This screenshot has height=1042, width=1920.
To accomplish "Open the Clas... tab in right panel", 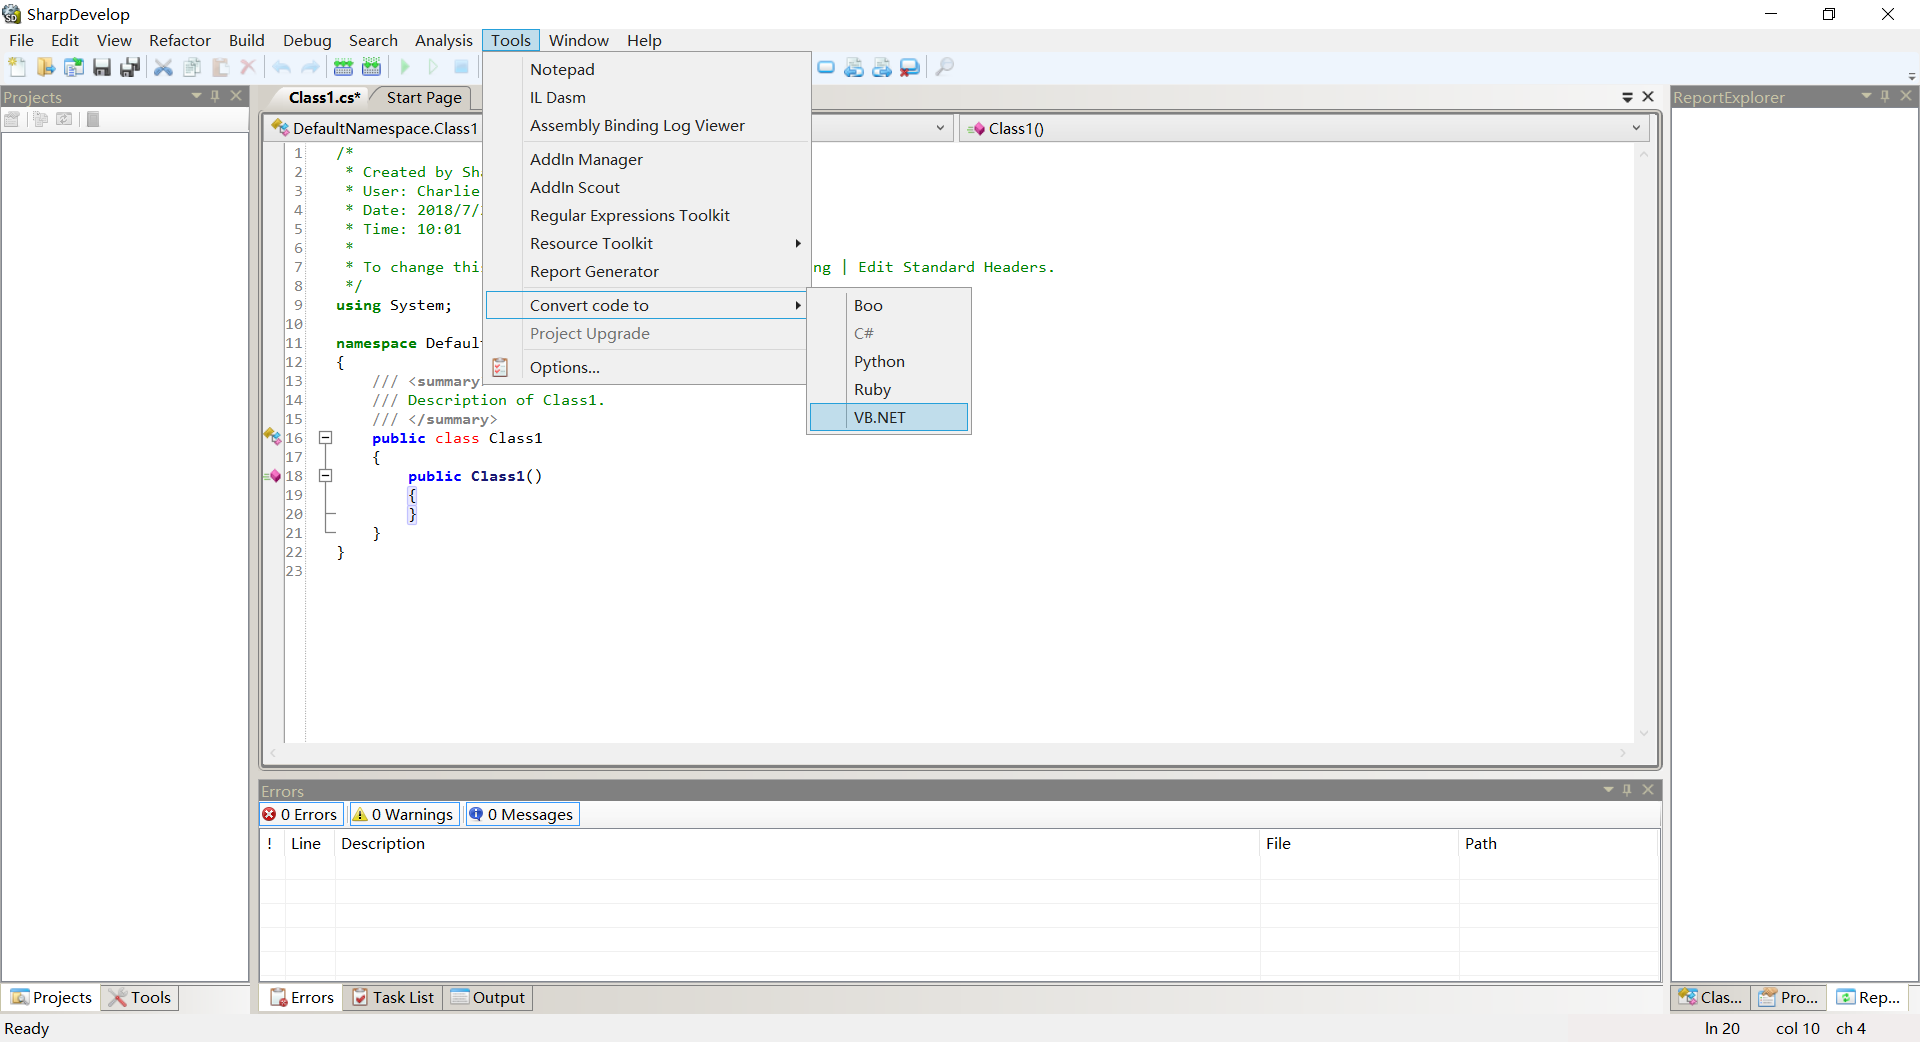I will [x=1710, y=997].
